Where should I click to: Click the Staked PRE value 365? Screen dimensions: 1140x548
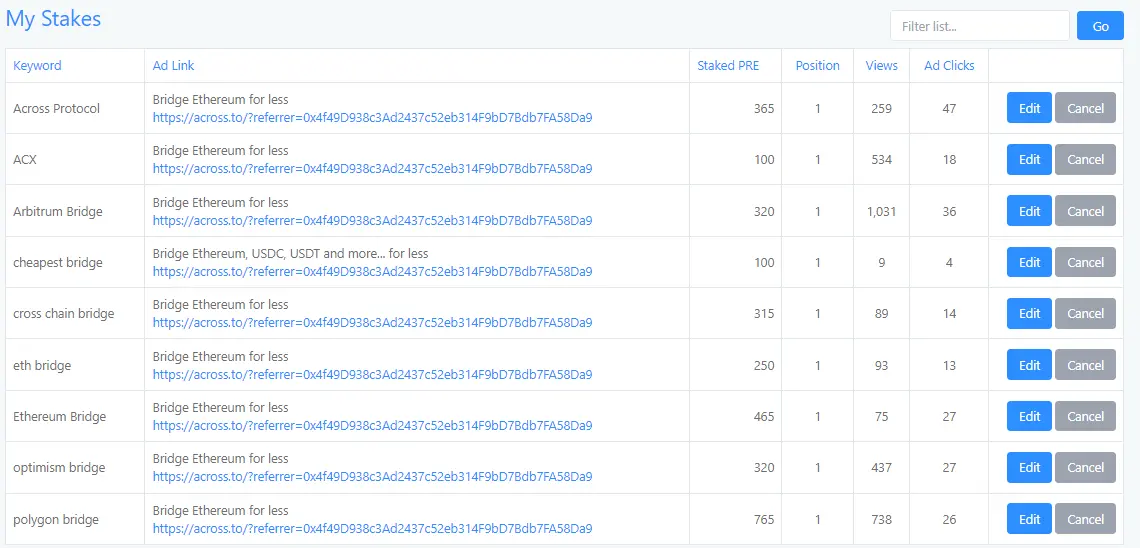tap(764, 108)
